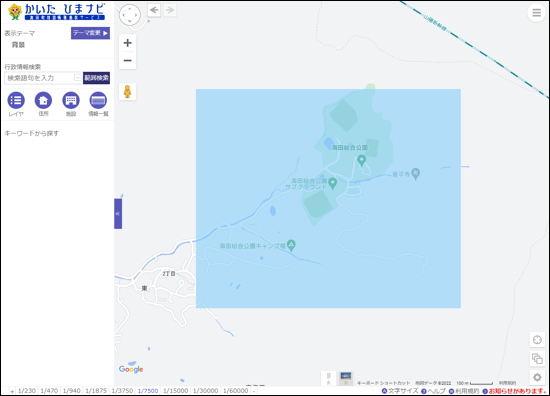
Task: Select the 1/15000 map scale
Action: point(175,391)
